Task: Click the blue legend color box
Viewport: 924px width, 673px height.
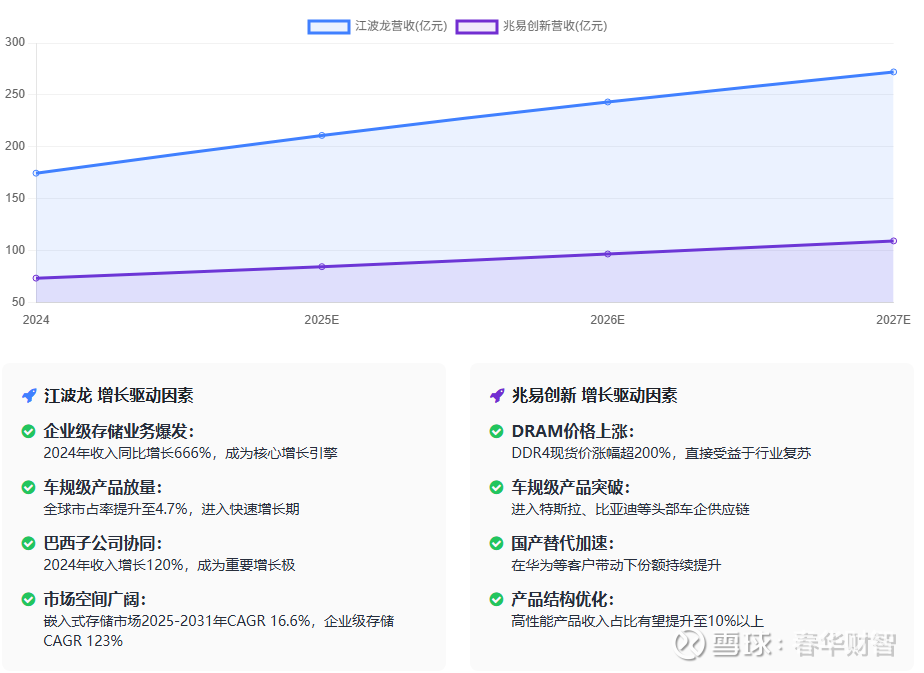Action: [x=329, y=26]
